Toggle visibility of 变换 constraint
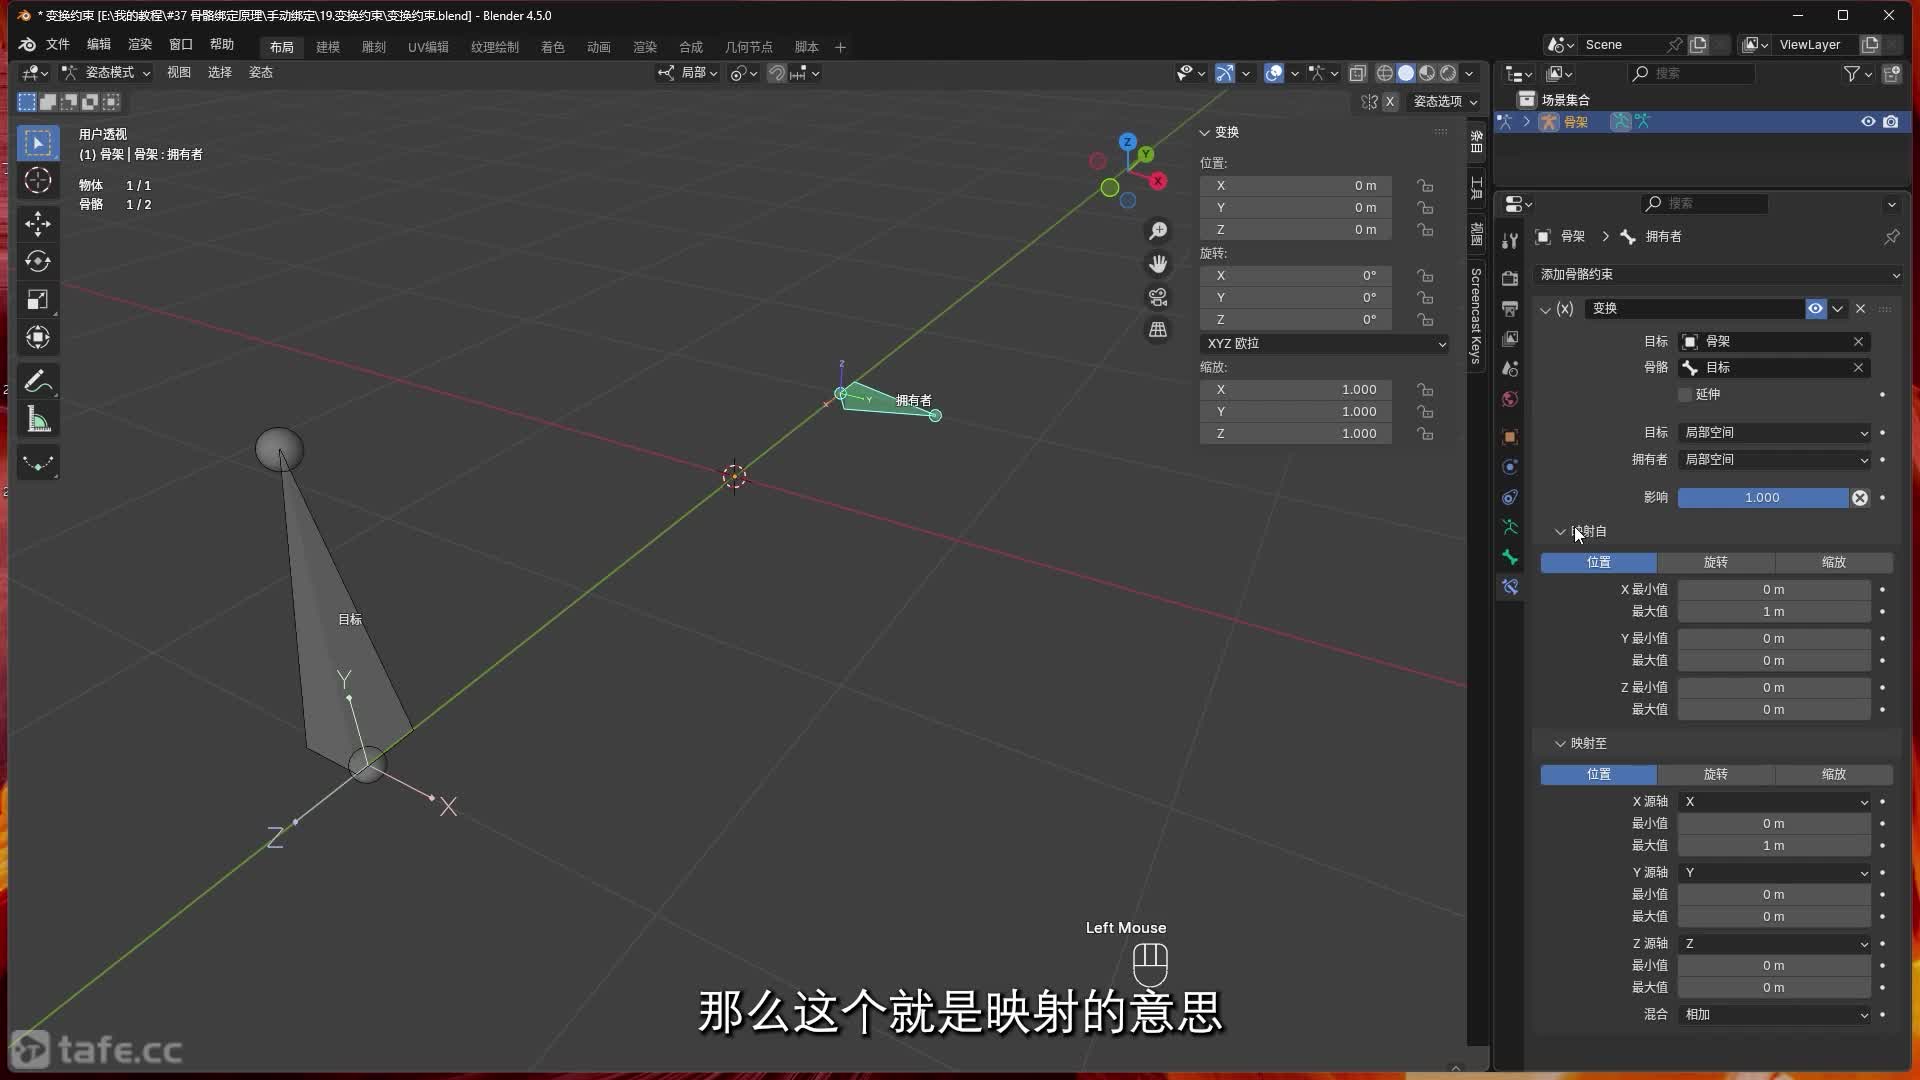1920x1080 pixels. pyautogui.click(x=1815, y=309)
